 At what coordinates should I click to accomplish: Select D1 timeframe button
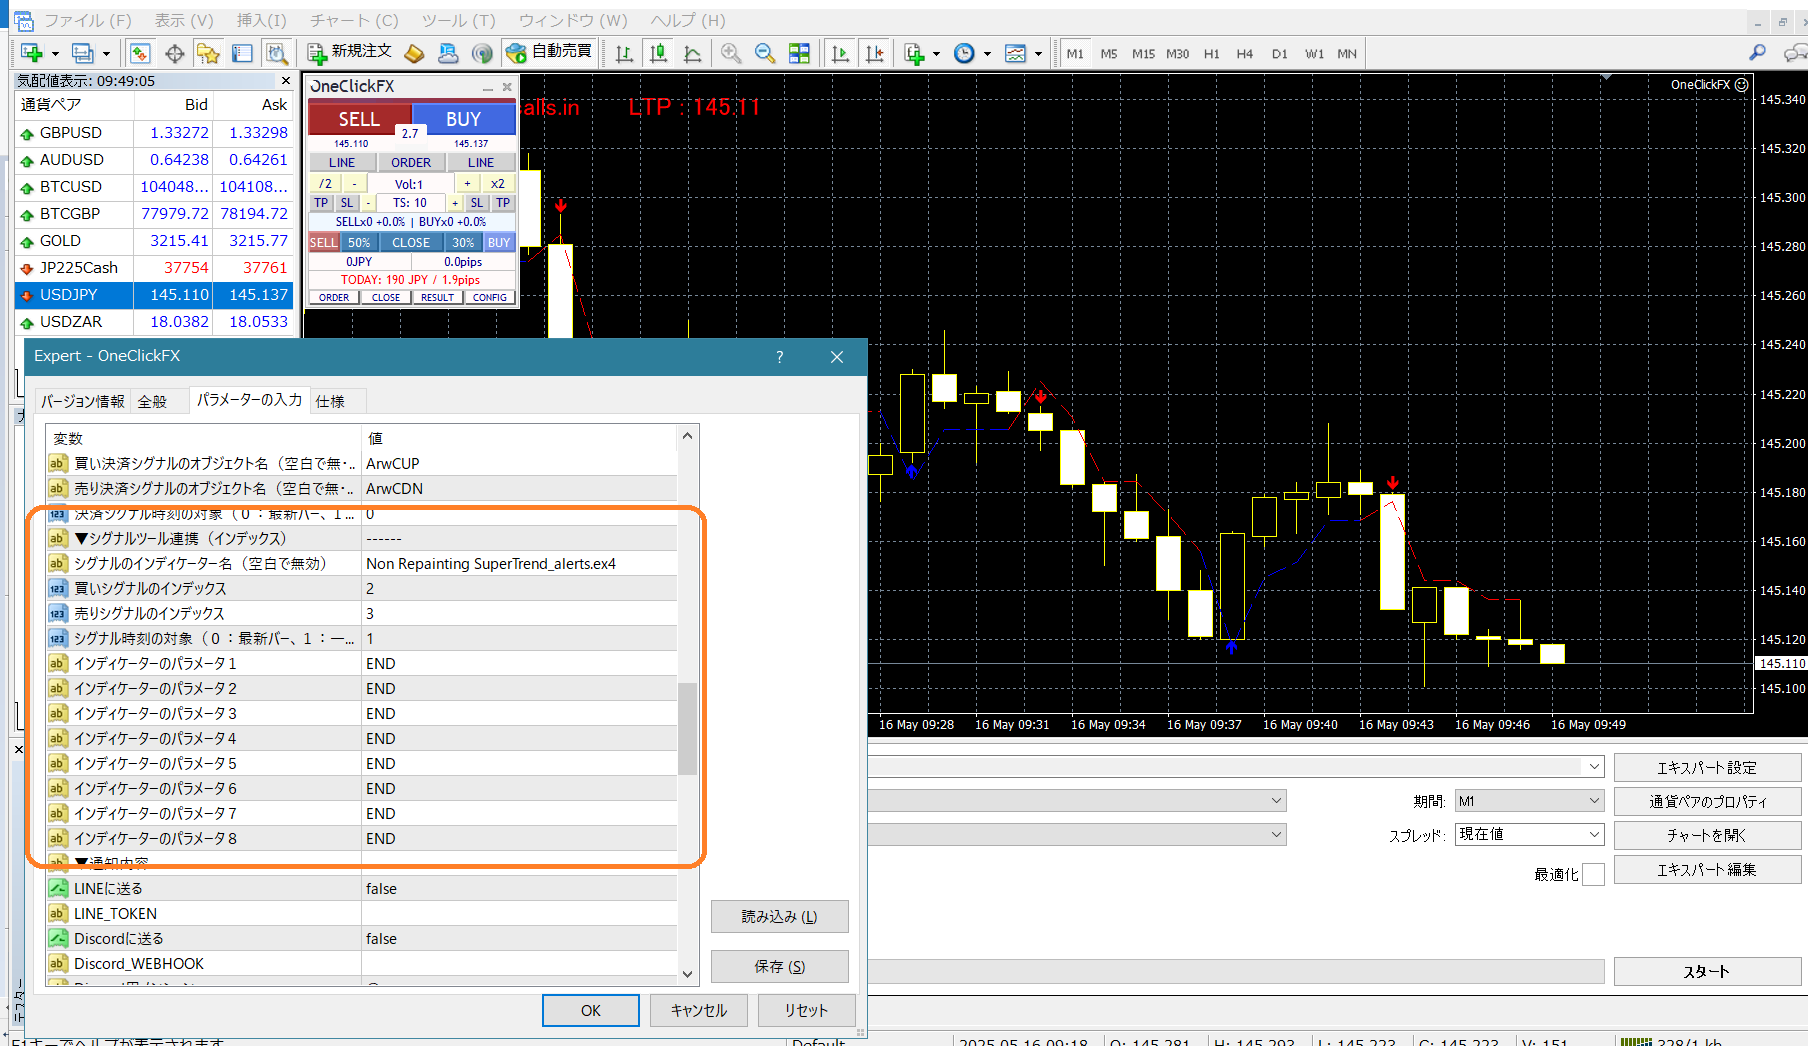pos(1279,53)
